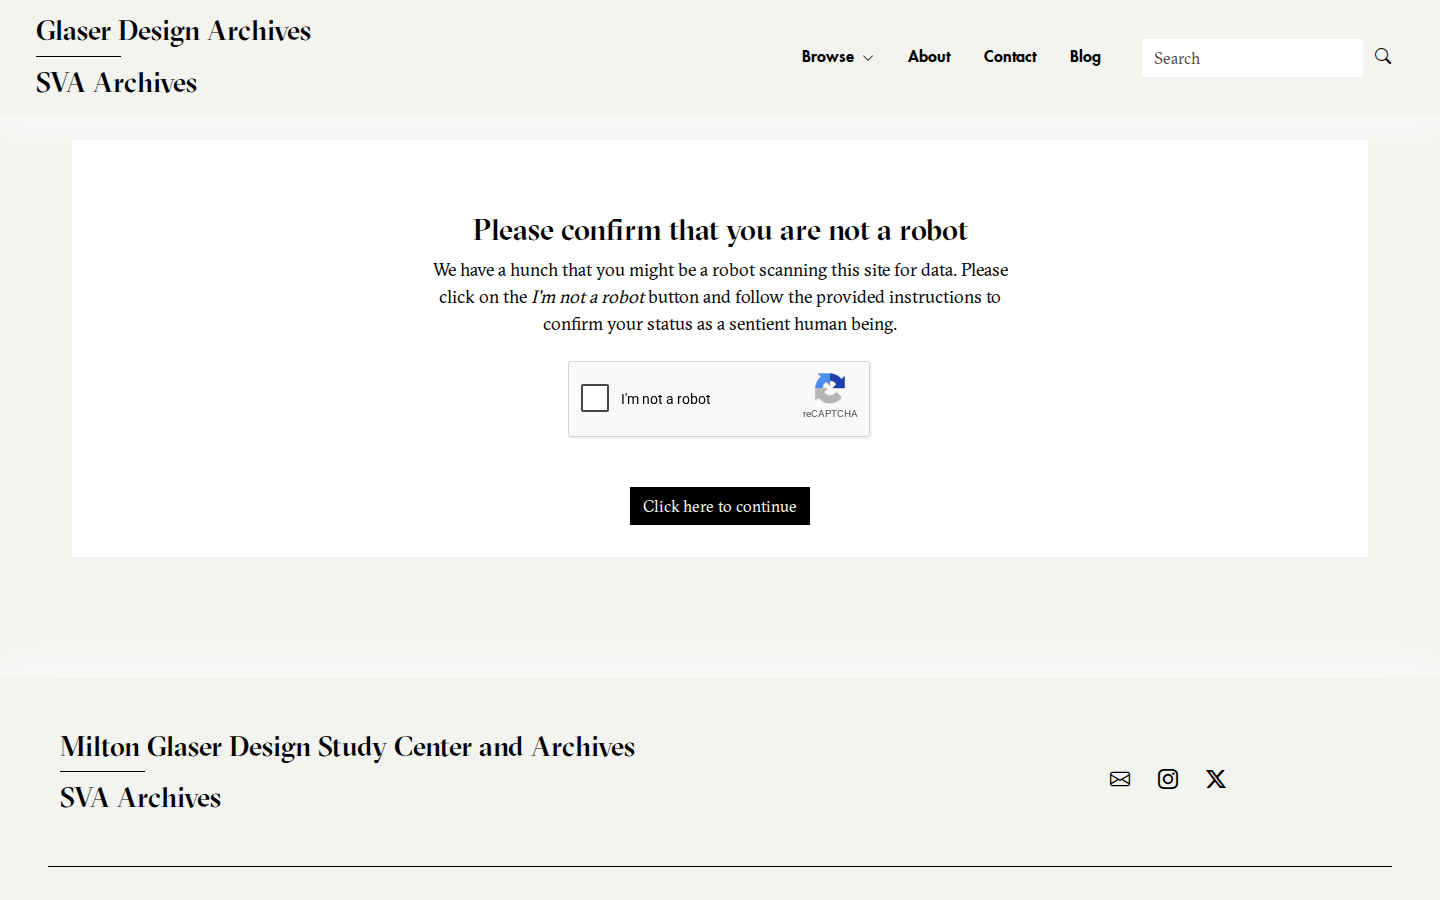Expand the Browse dropdown menu

point(837,57)
